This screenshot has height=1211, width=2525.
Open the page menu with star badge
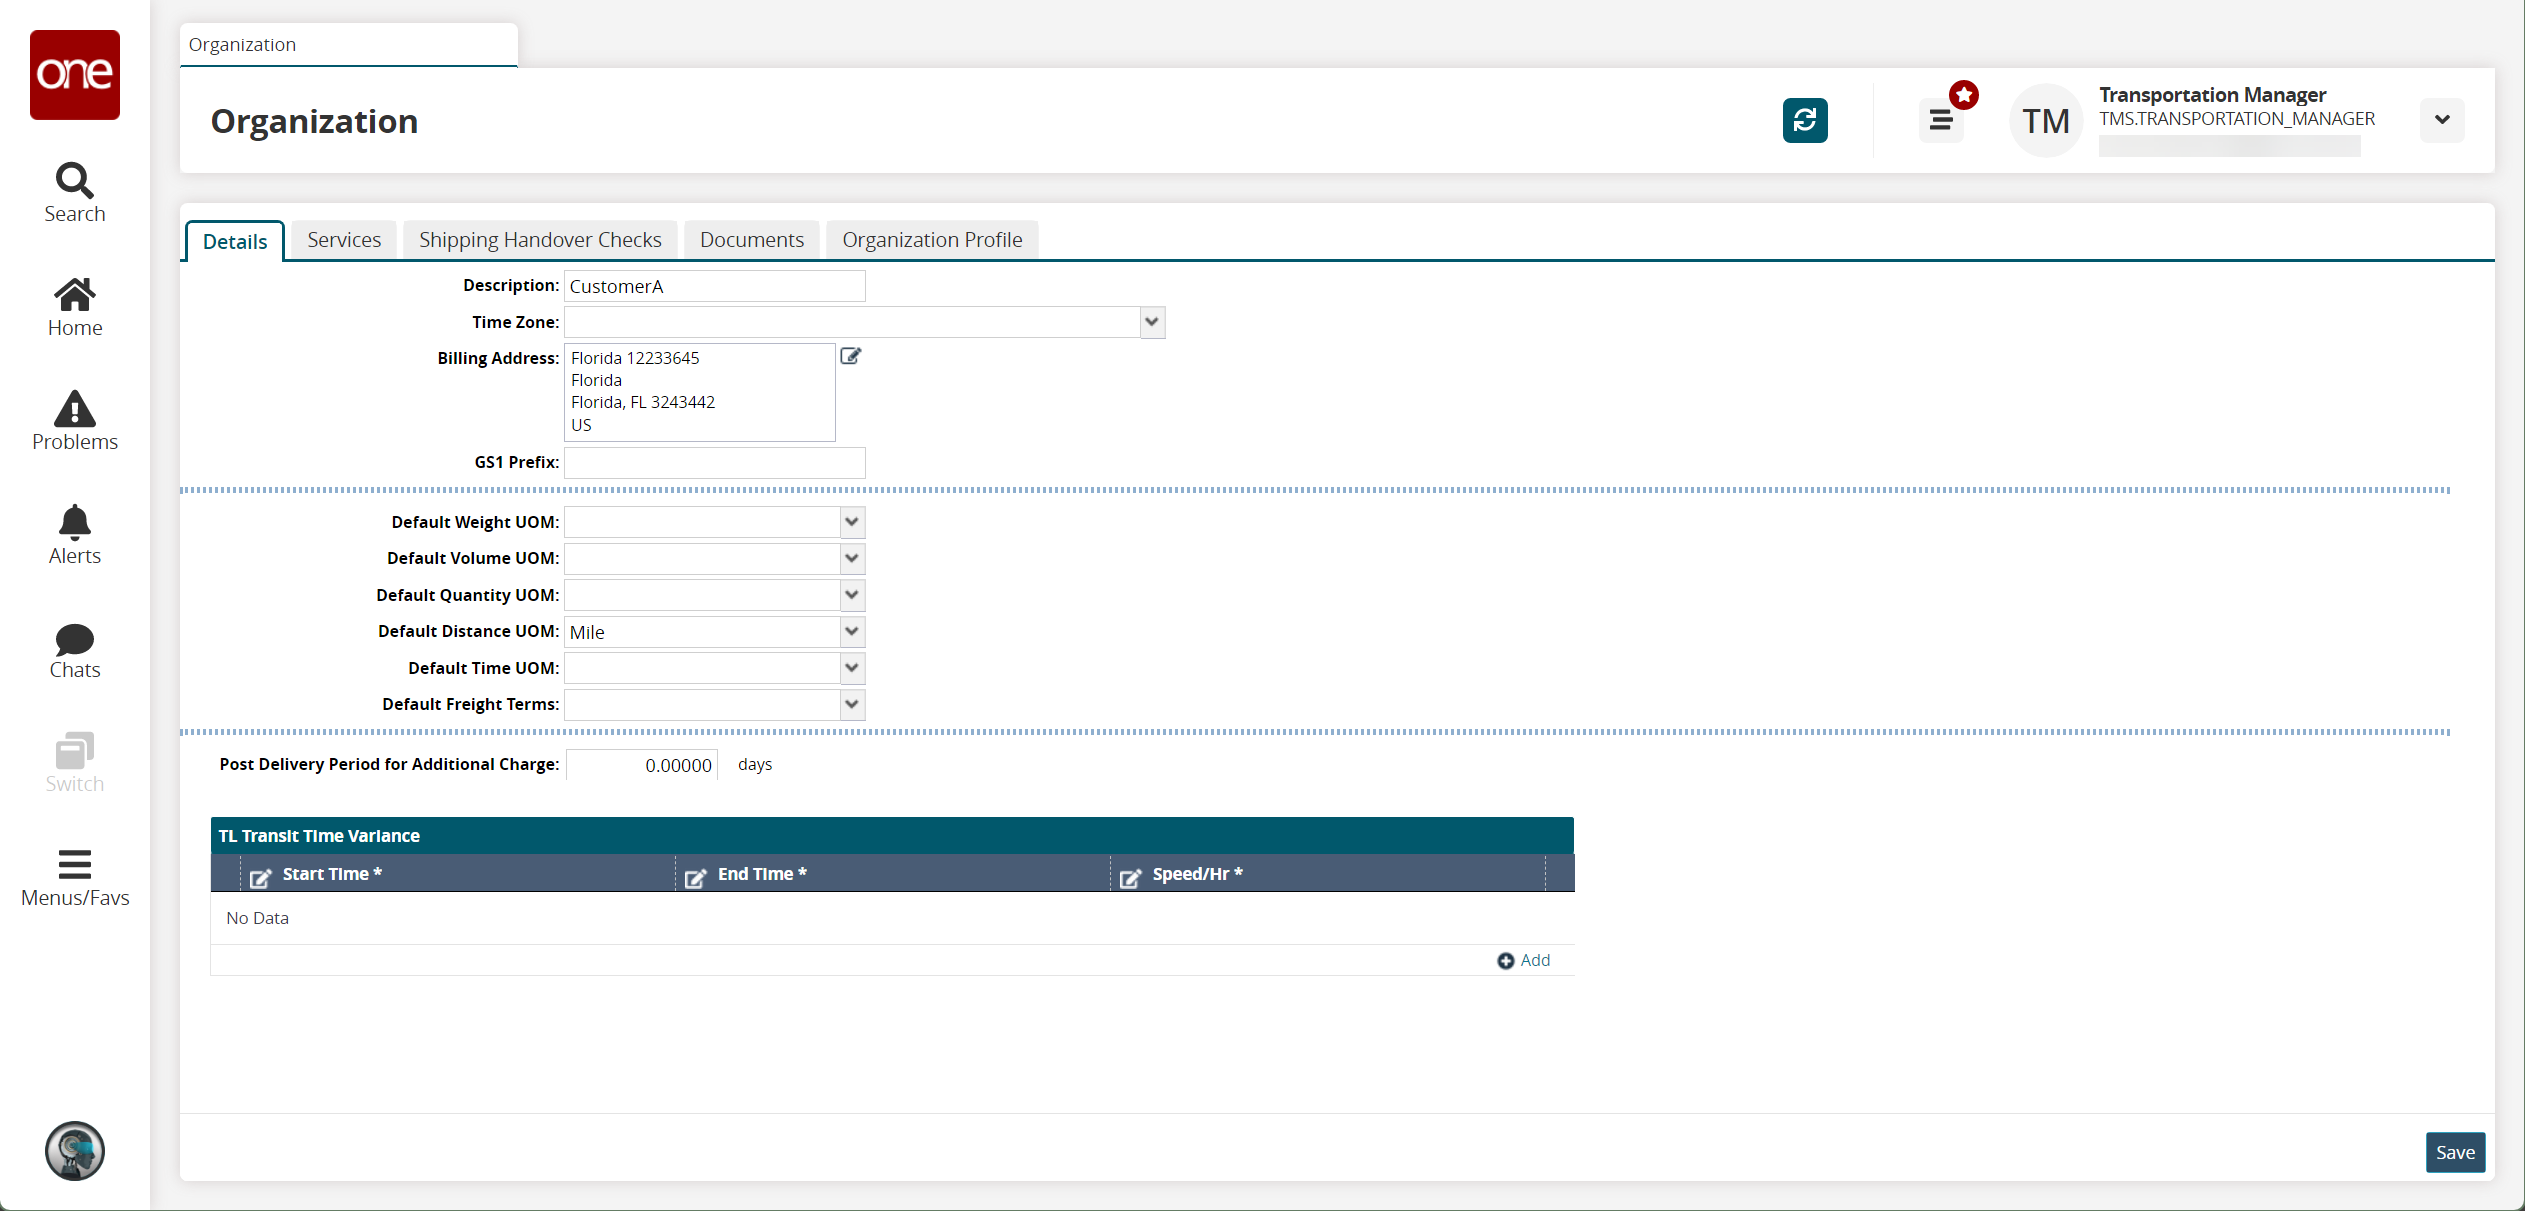point(1941,120)
